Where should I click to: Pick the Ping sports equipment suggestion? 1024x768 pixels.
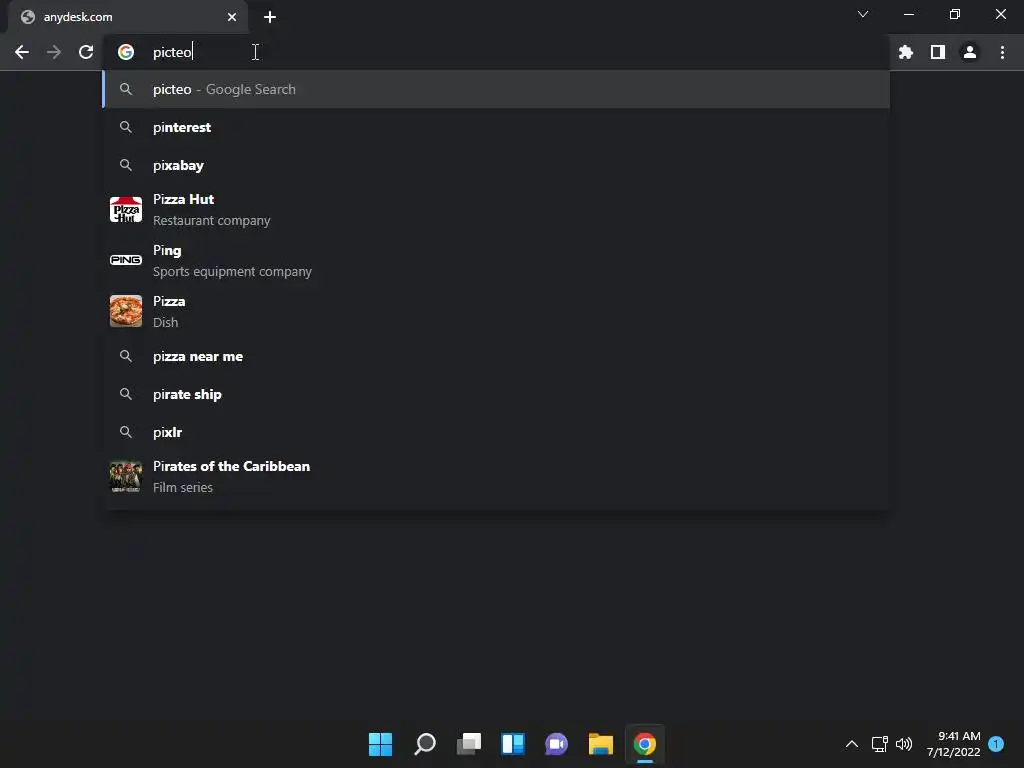pyautogui.click(x=496, y=261)
